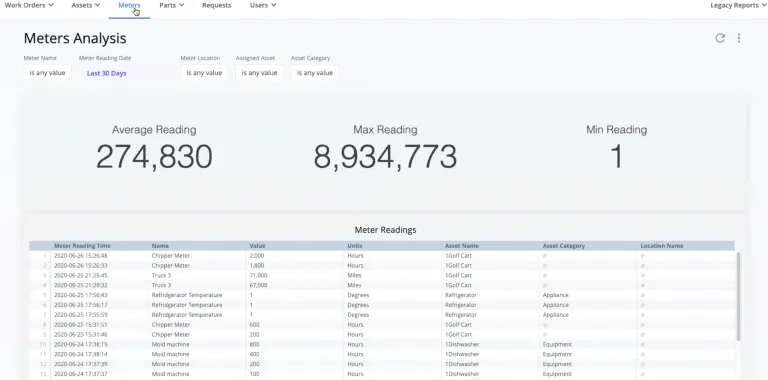Click the Mold machine value 800 cell
Image resolution: width=768 pixels, height=380 pixels.
tap(254, 344)
